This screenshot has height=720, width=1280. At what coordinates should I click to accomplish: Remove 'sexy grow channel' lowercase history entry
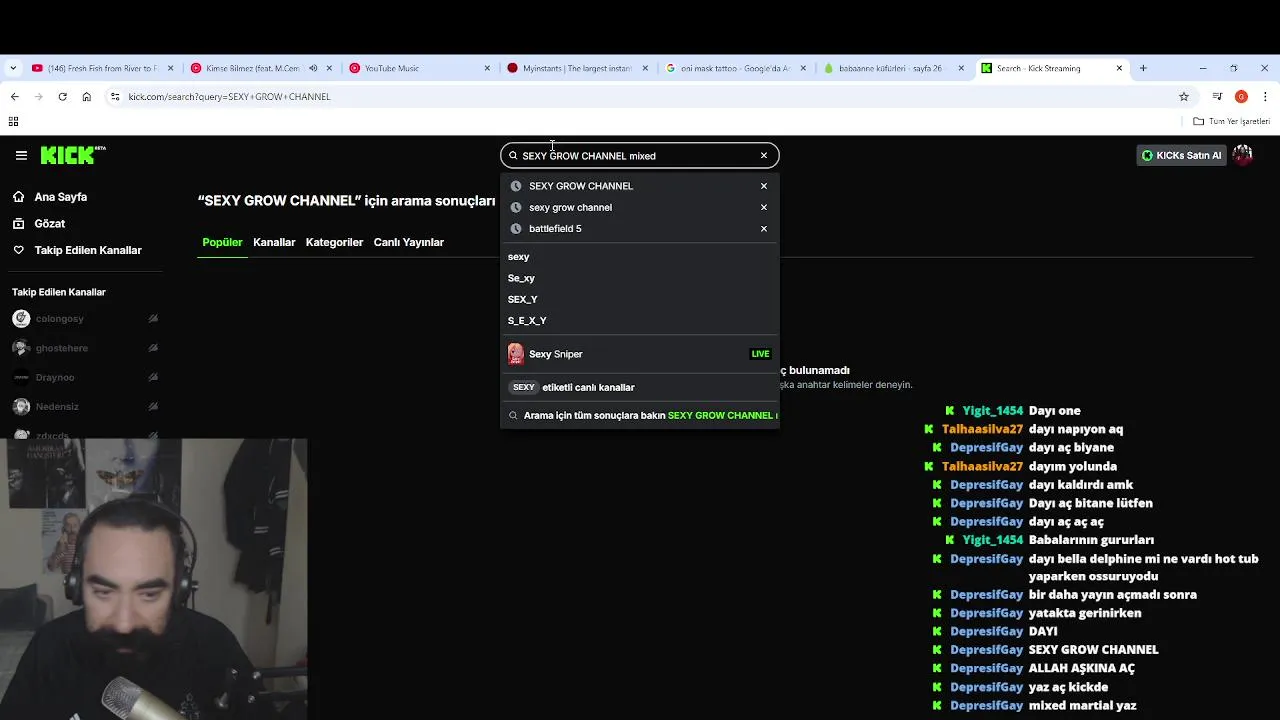click(x=764, y=207)
